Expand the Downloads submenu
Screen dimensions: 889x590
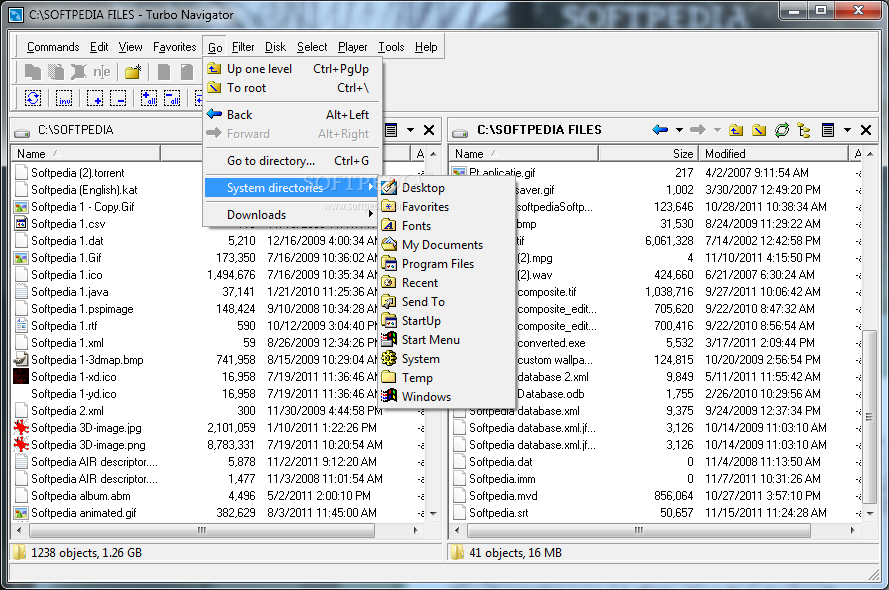tap(293, 215)
